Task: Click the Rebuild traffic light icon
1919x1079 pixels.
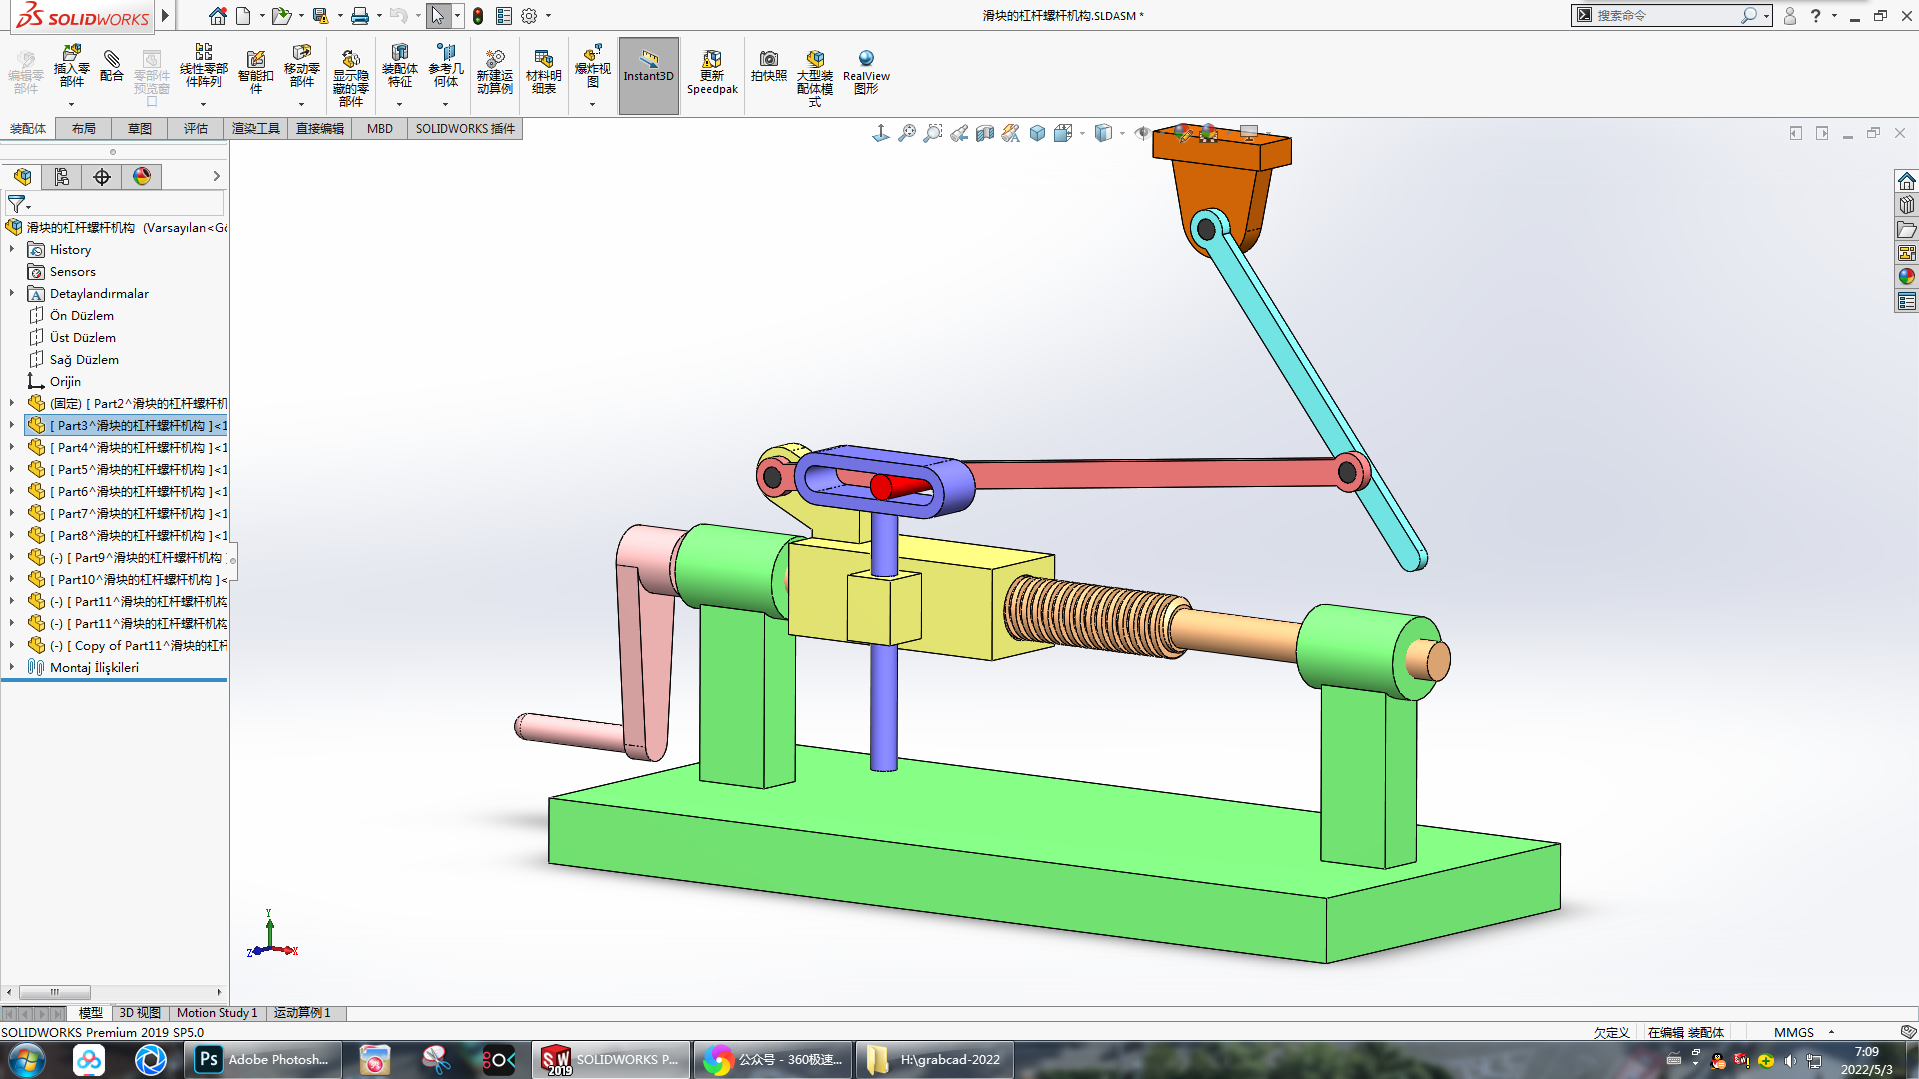Action: (x=478, y=16)
